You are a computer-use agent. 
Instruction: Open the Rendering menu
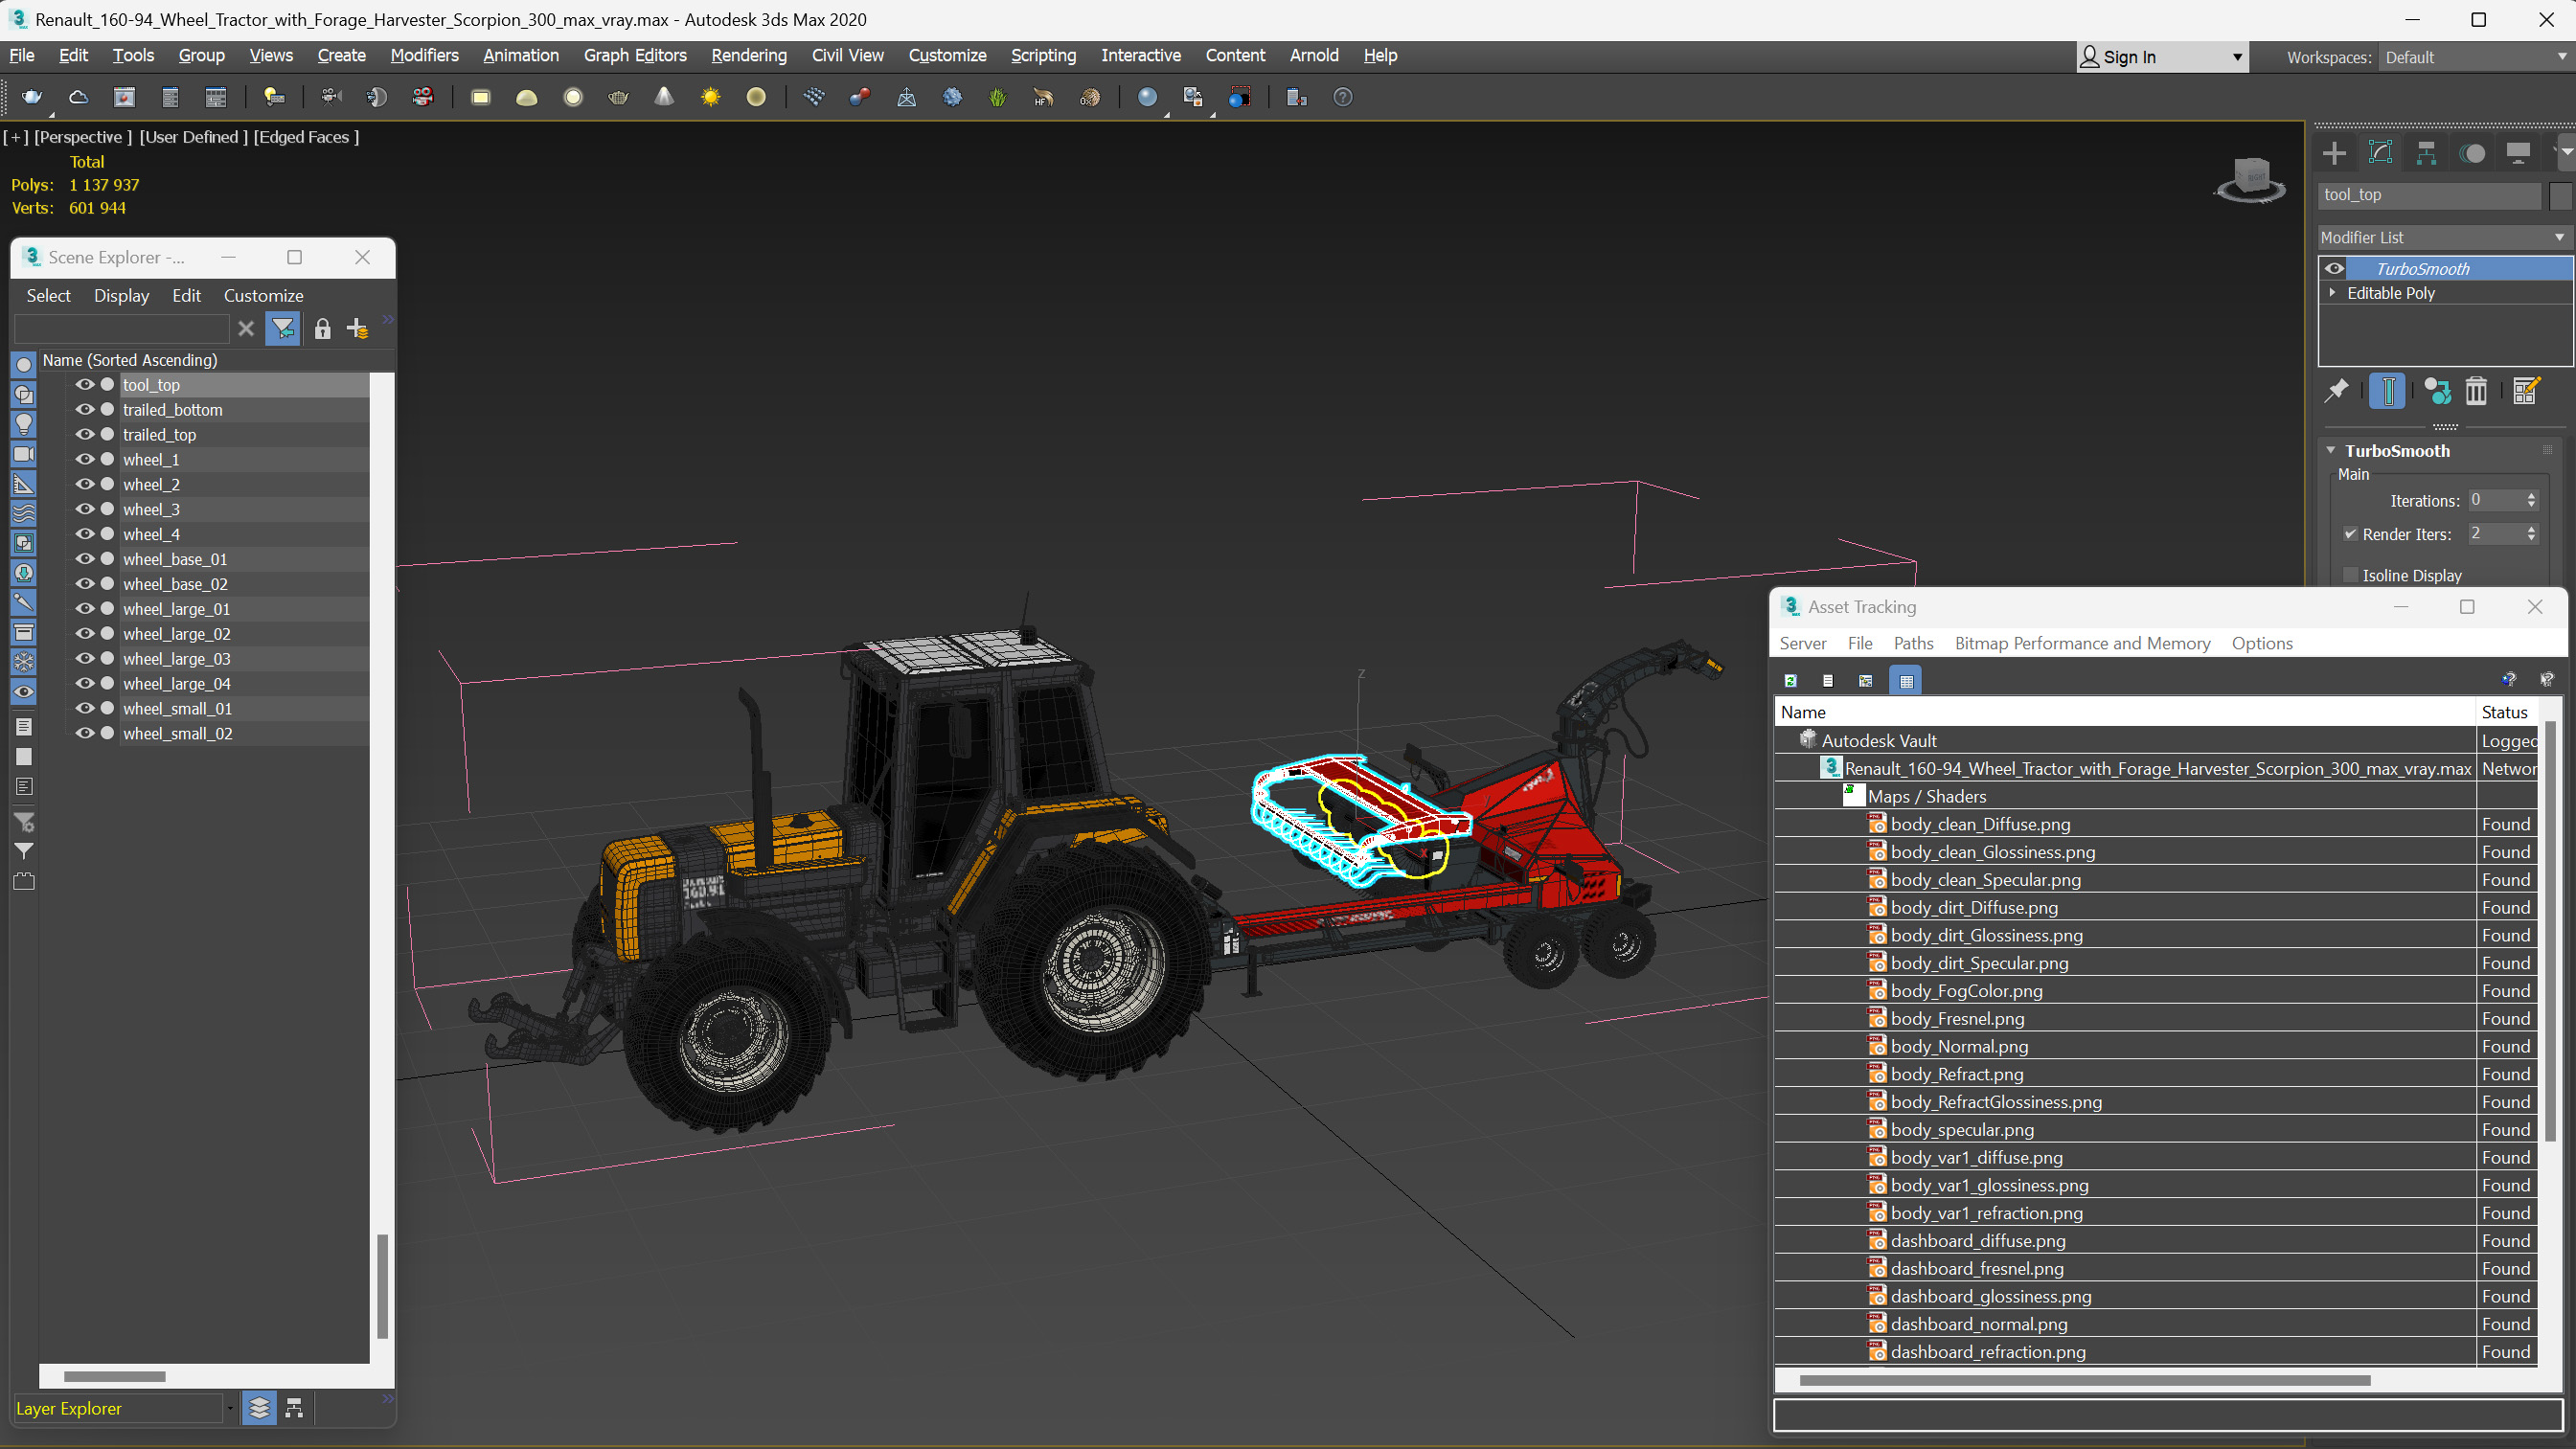click(749, 56)
